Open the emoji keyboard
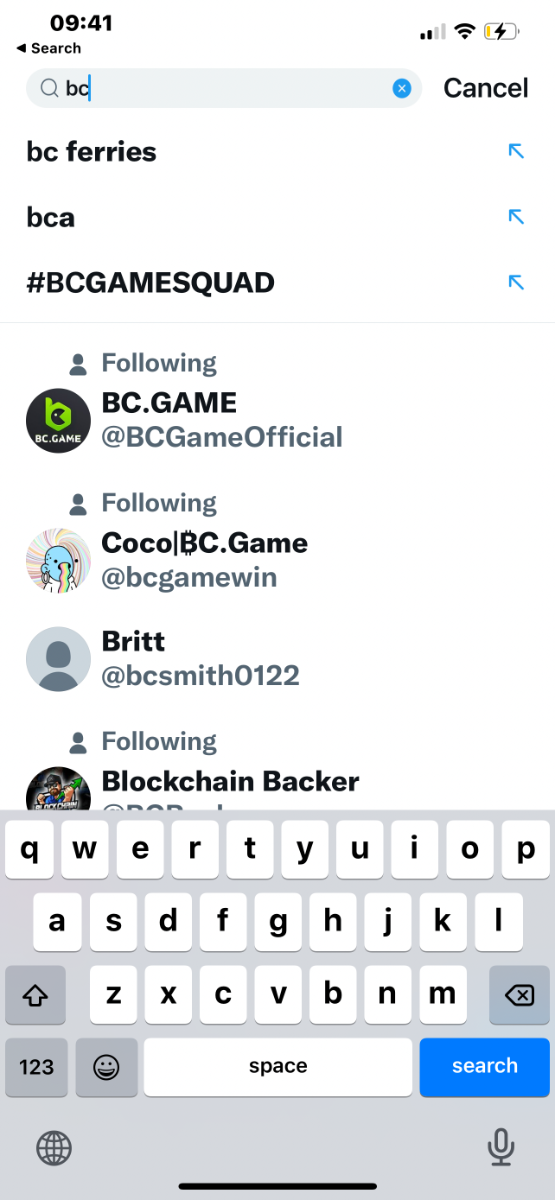 [x=106, y=1067]
